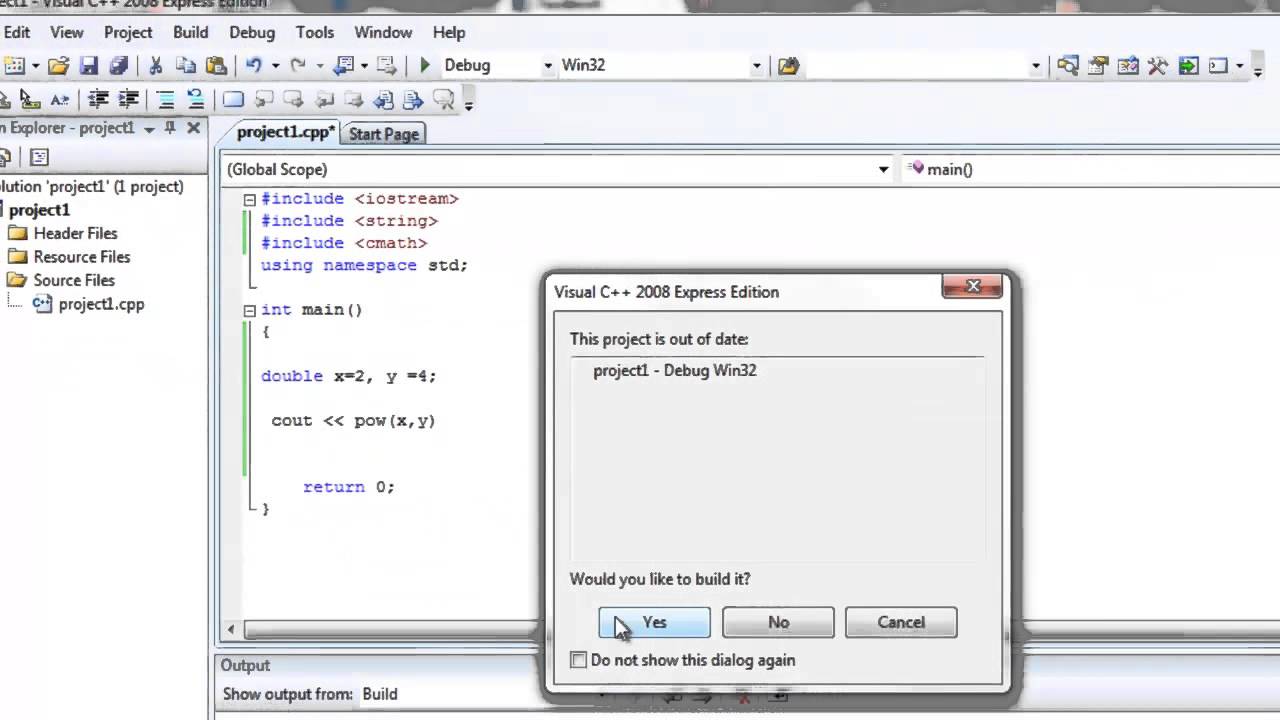This screenshot has width=1280, height=720.
Task: Select the Resource Files folder
Action: 82,257
